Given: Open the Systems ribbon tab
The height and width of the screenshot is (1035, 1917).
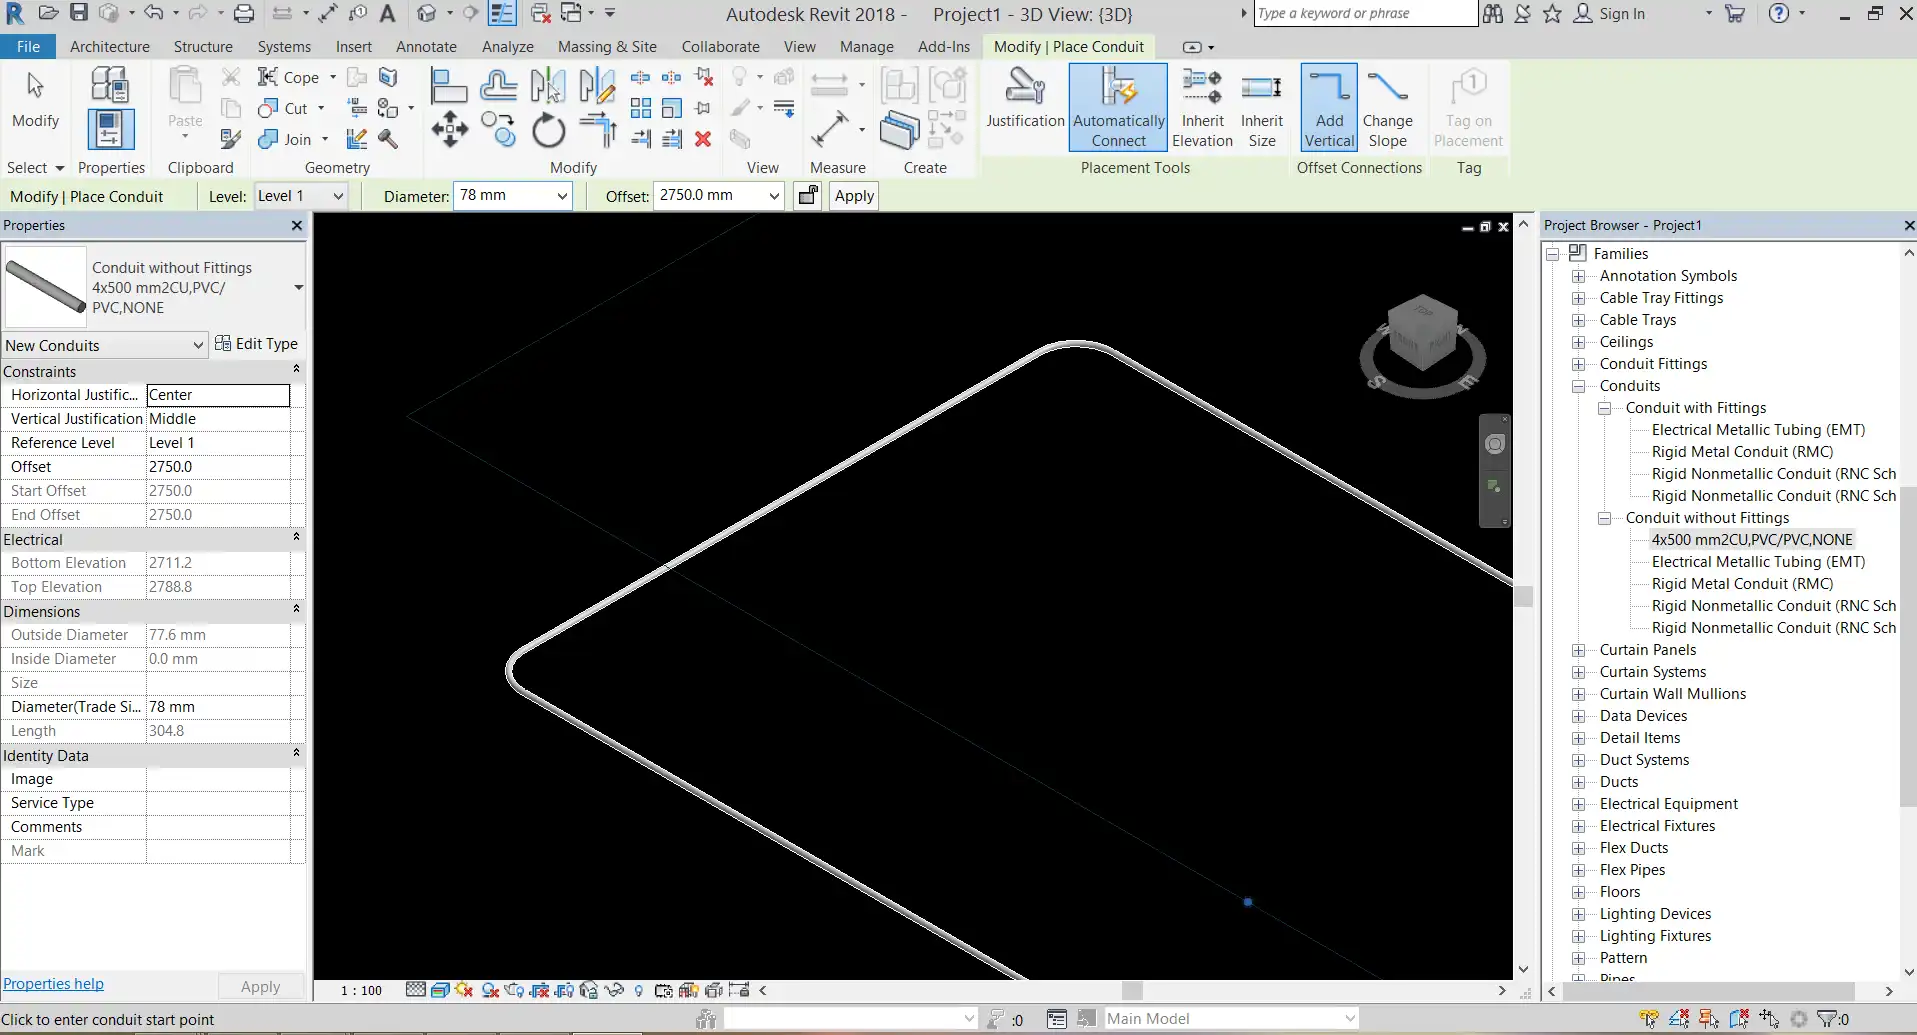Looking at the screenshot, I should pyautogui.click(x=284, y=47).
